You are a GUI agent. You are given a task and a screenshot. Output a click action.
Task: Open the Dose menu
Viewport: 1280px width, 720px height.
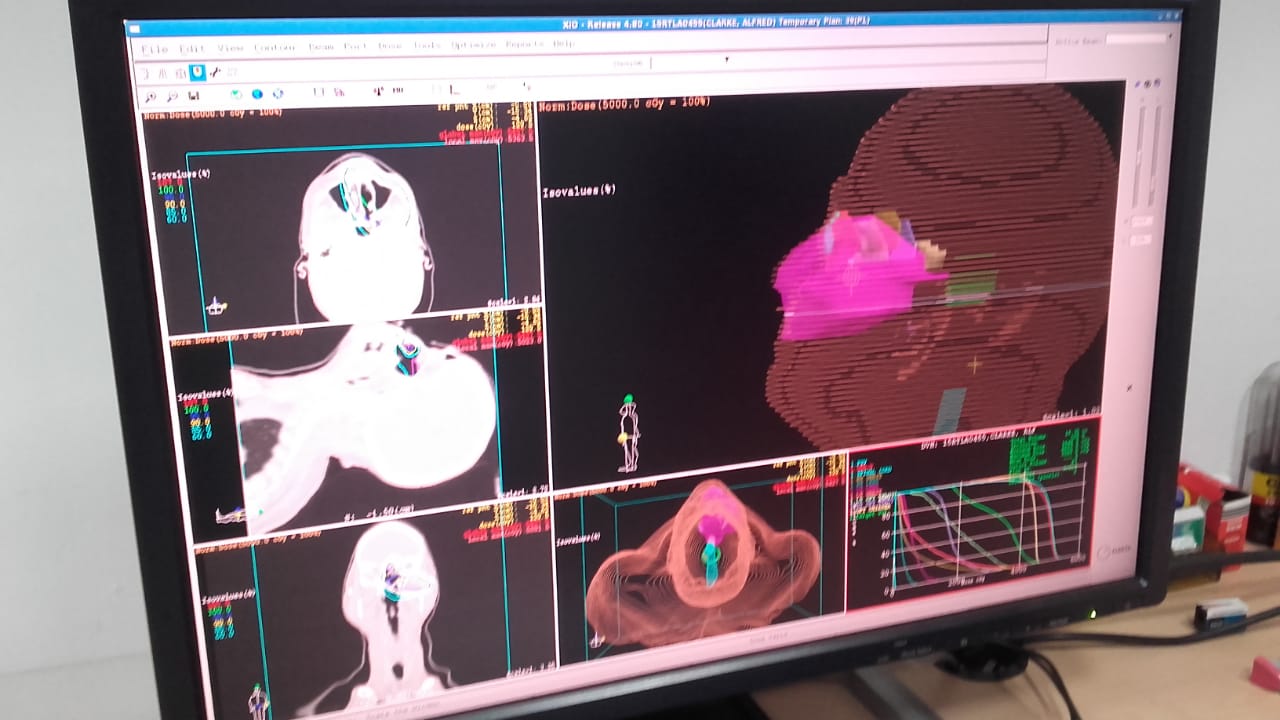[389, 46]
